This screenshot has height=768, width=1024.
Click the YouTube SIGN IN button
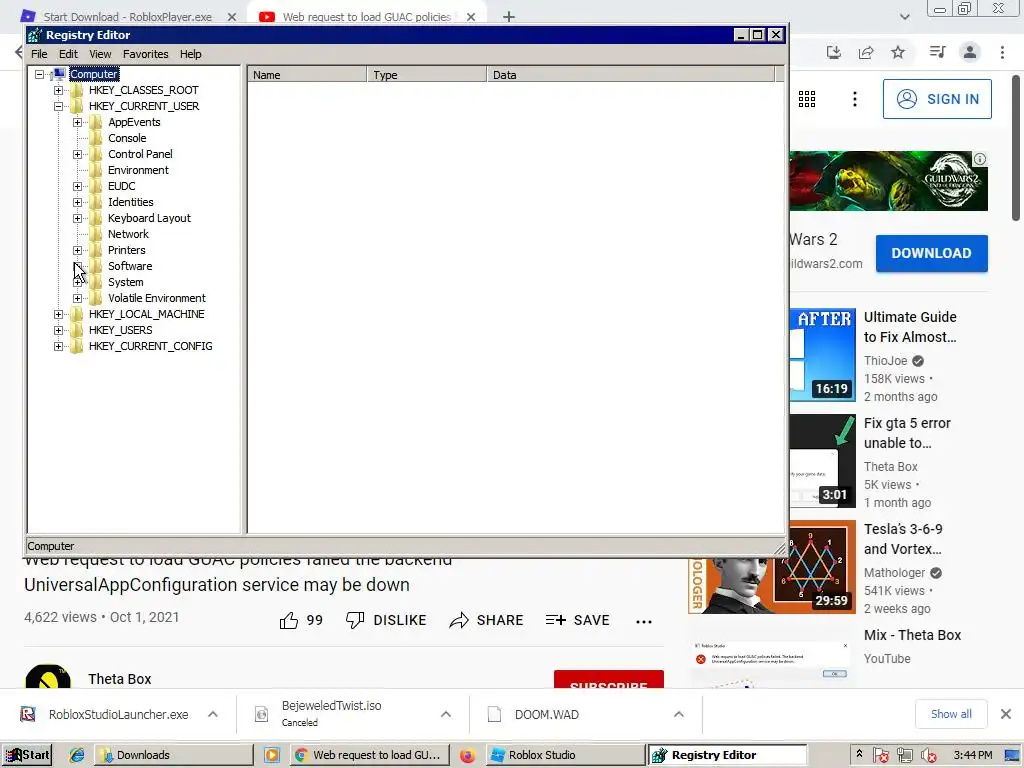(937, 99)
